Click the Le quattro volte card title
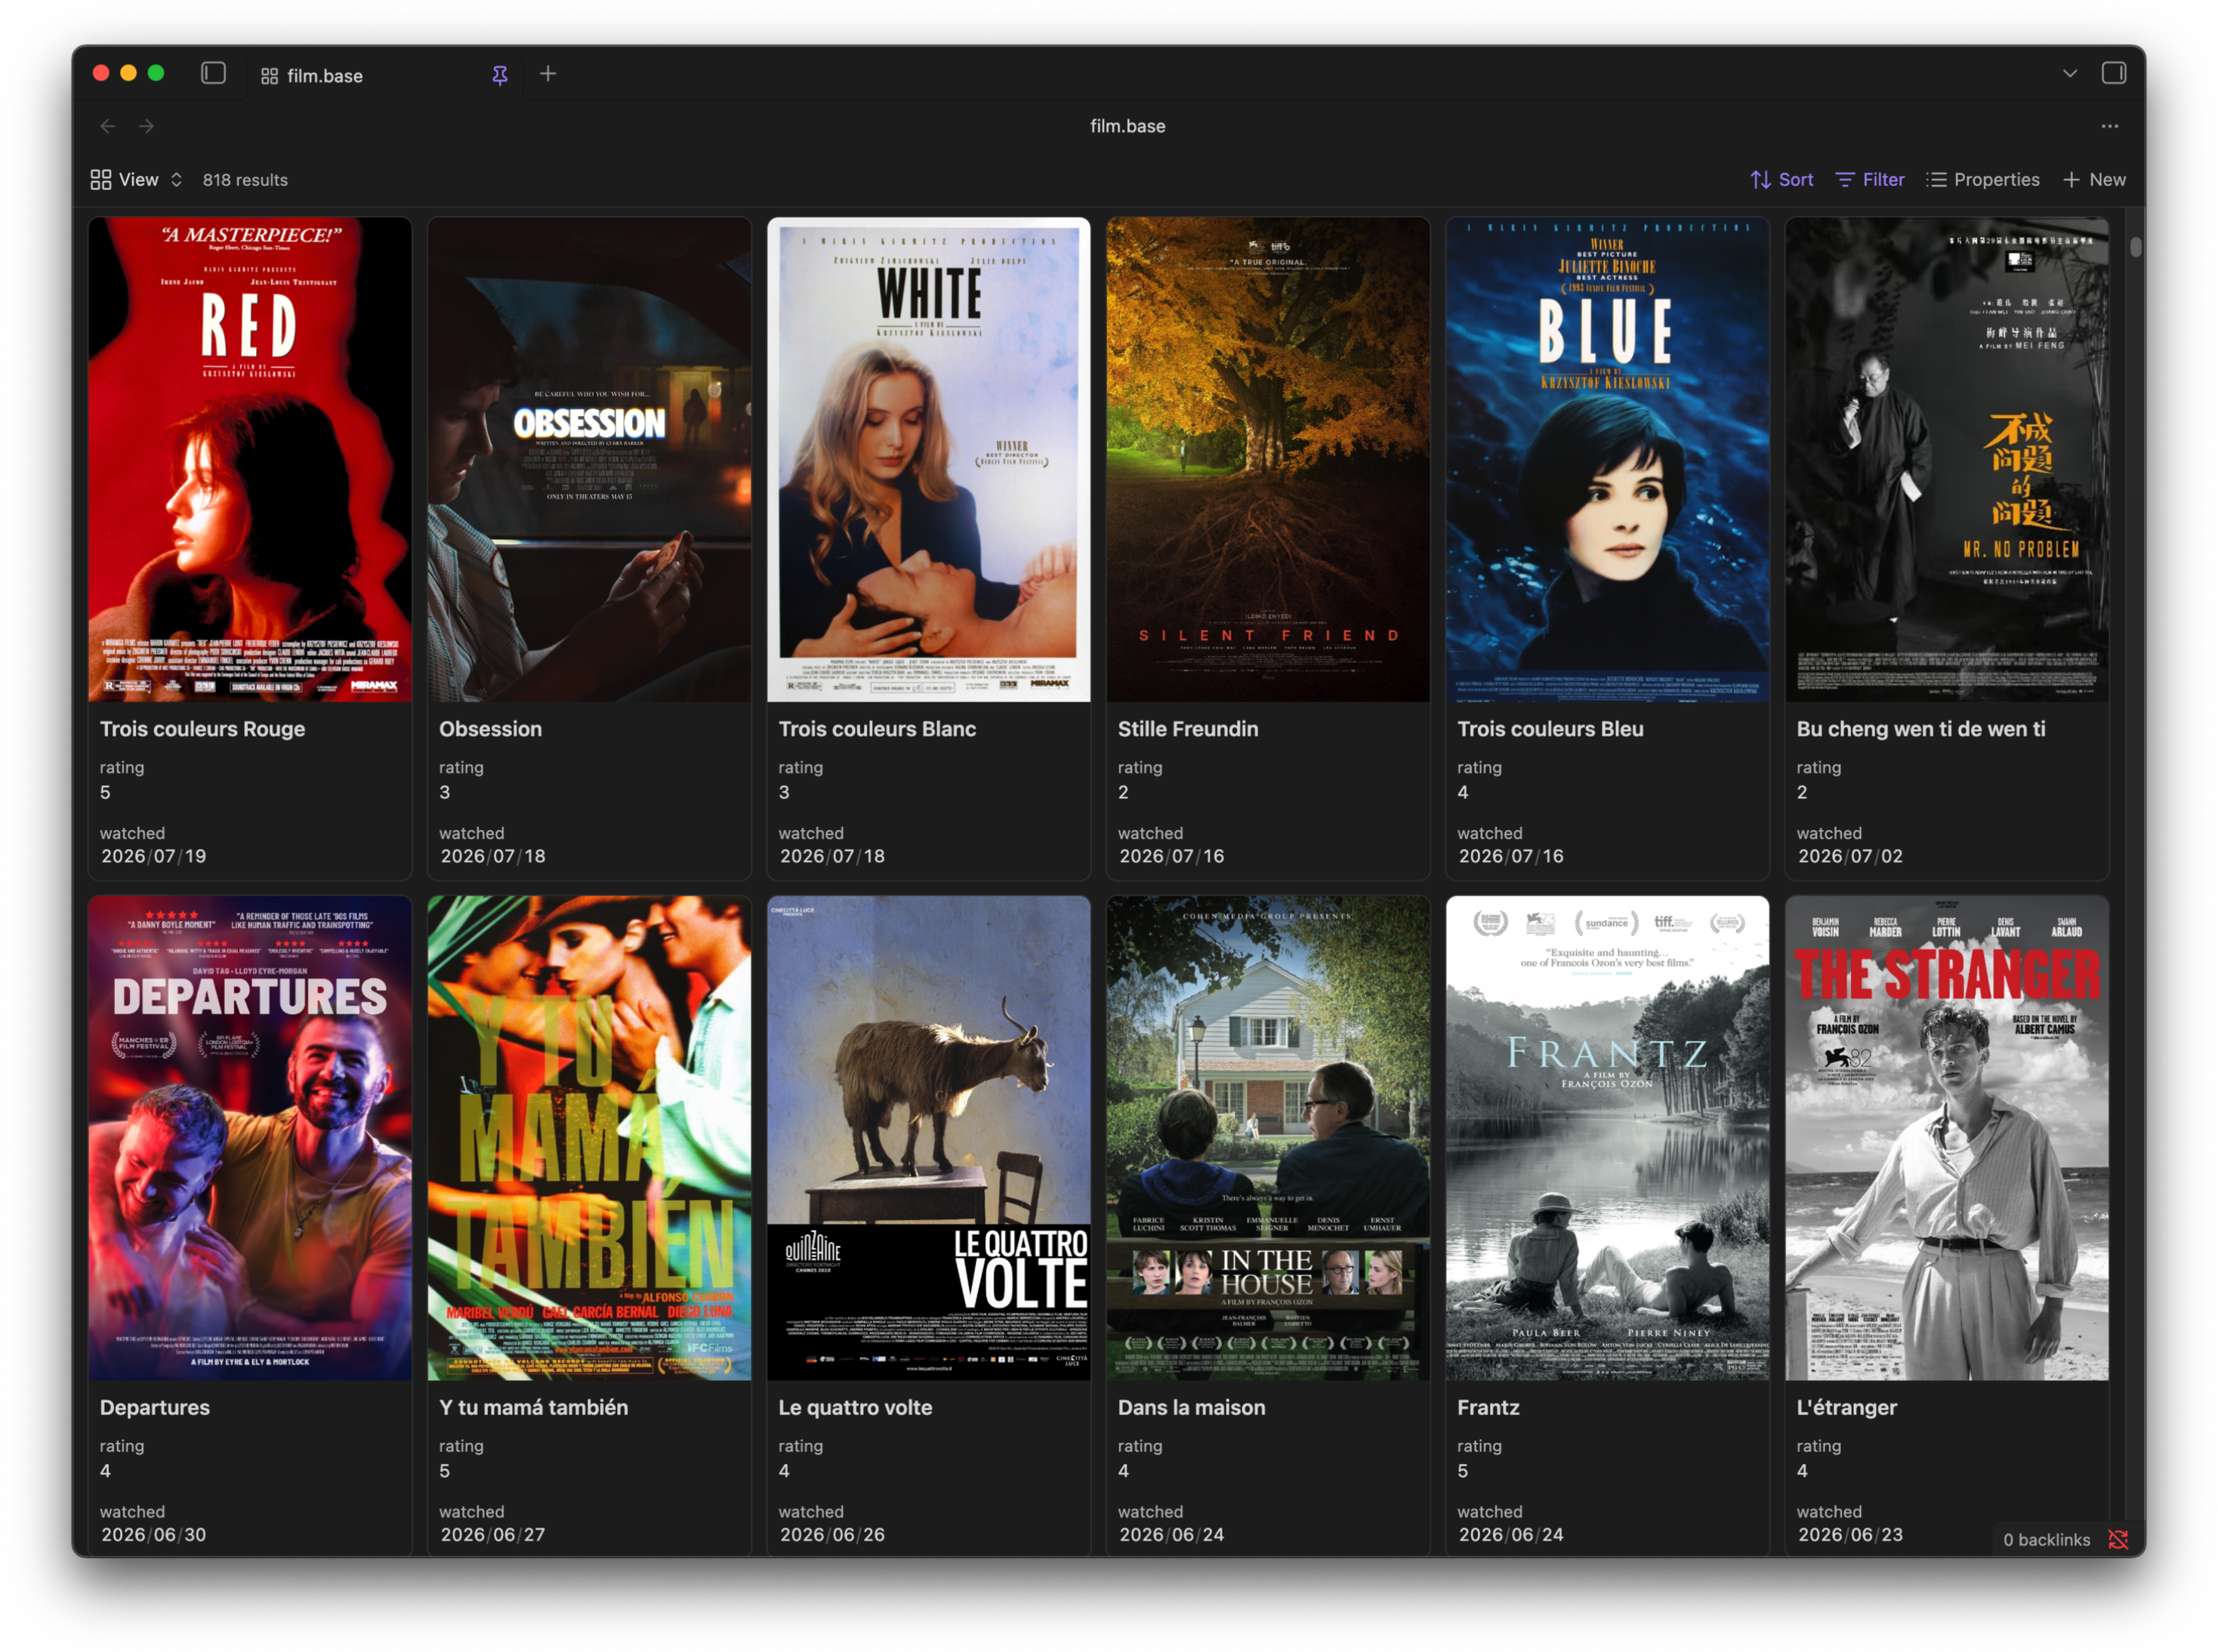The width and height of the screenshot is (2218, 1652). click(x=855, y=1407)
